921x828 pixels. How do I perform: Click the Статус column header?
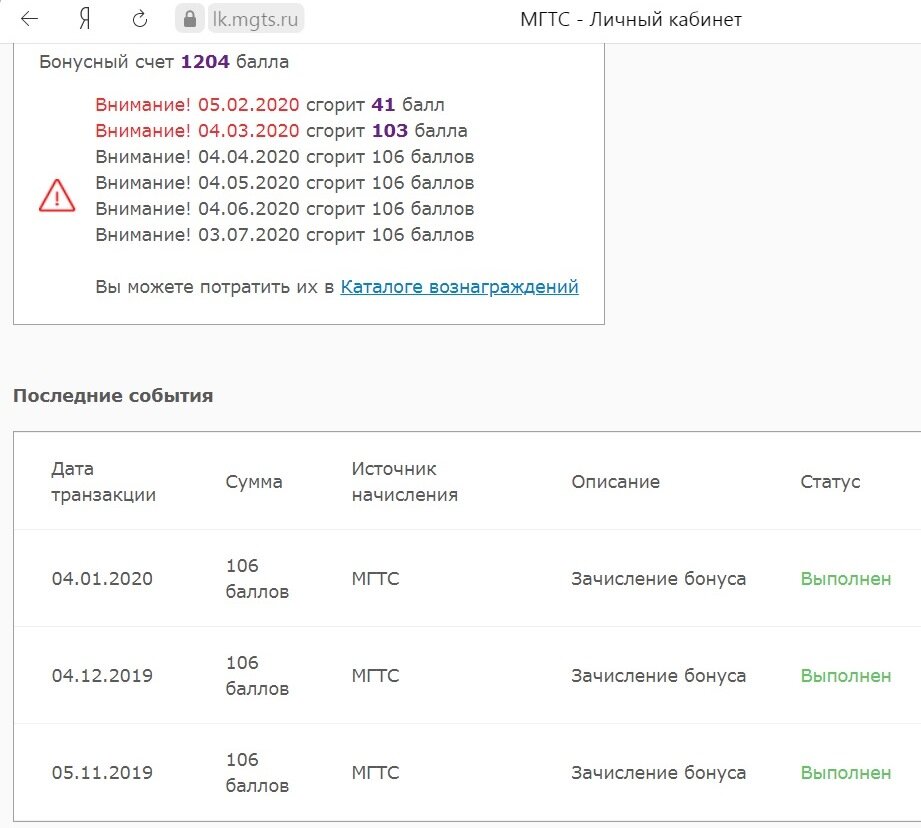coord(830,482)
